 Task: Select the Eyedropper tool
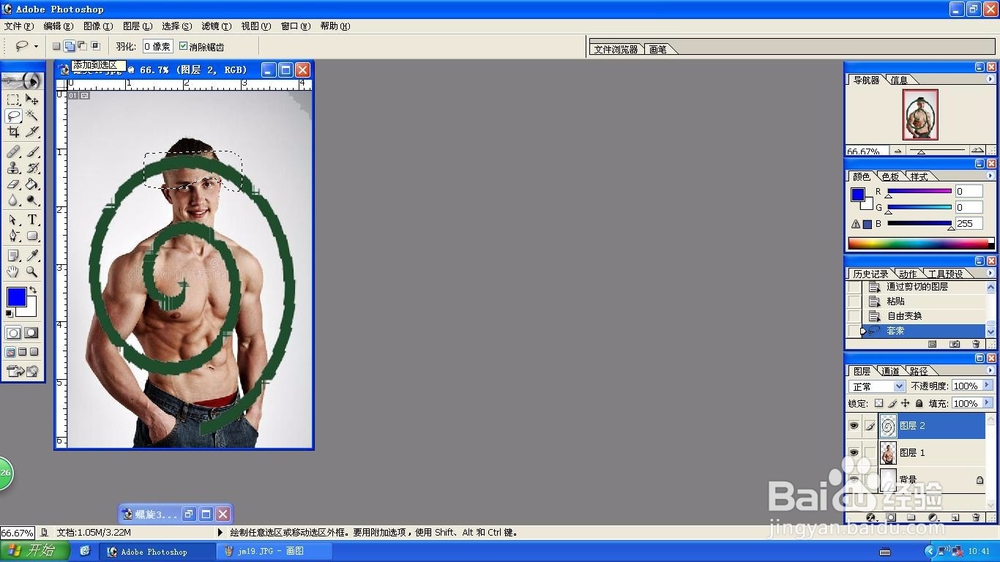[x=32, y=256]
